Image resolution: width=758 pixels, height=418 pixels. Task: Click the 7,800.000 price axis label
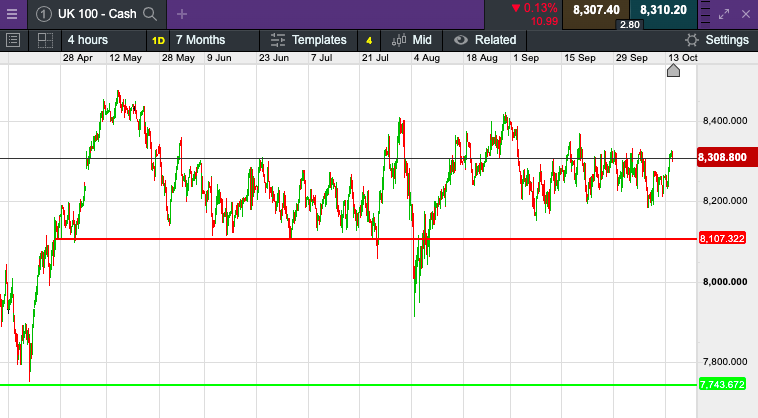click(x=725, y=362)
